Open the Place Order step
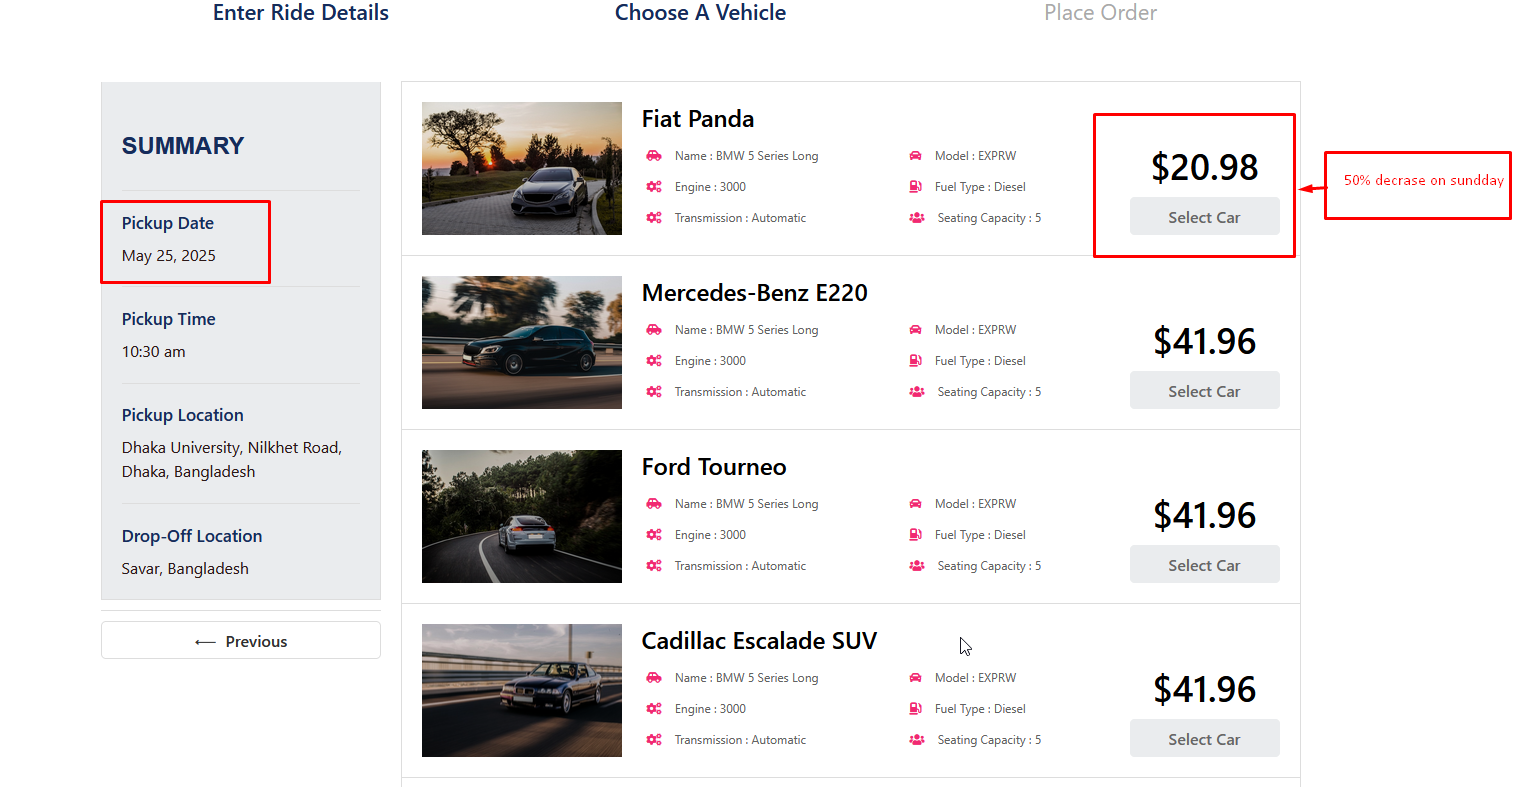Screen dimensions: 1517x787 [1100, 13]
